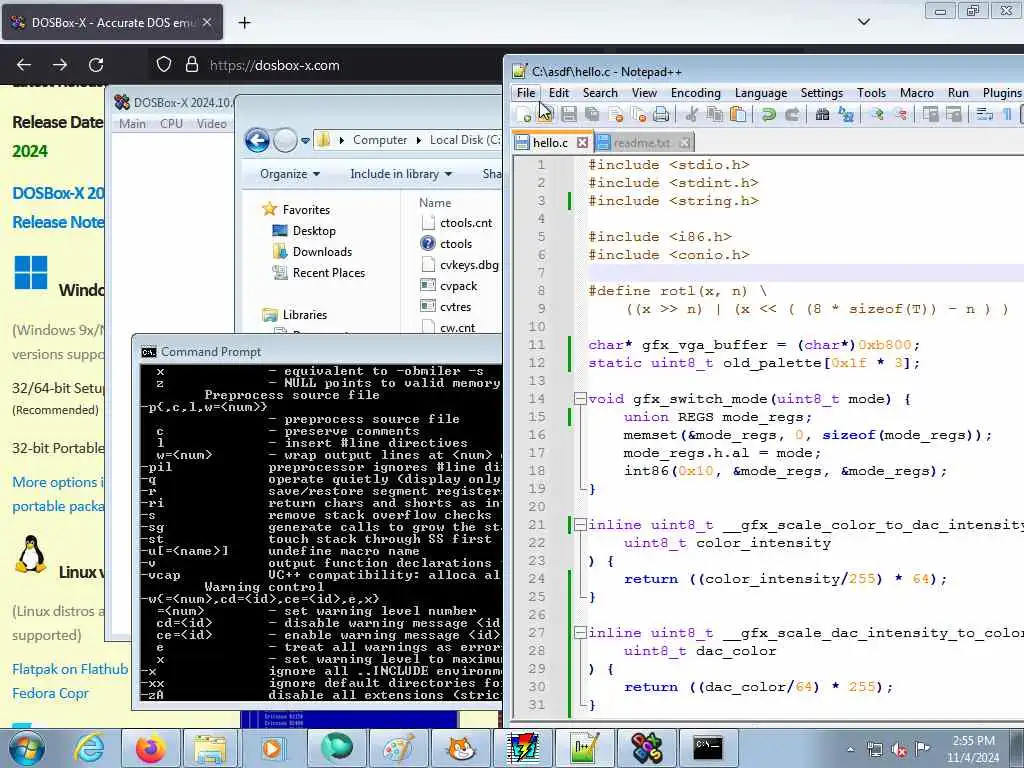This screenshot has width=1024, height=768.
Task: Open a new browser tab with plus
Action: pyautogui.click(x=244, y=23)
